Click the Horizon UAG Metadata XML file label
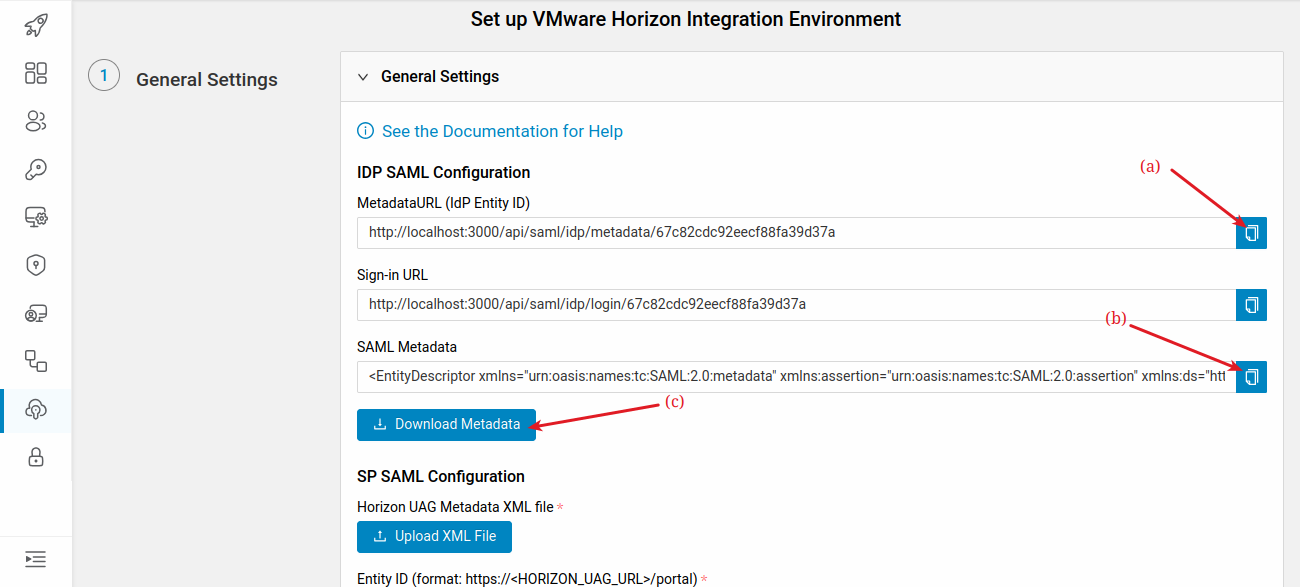 tap(455, 507)
